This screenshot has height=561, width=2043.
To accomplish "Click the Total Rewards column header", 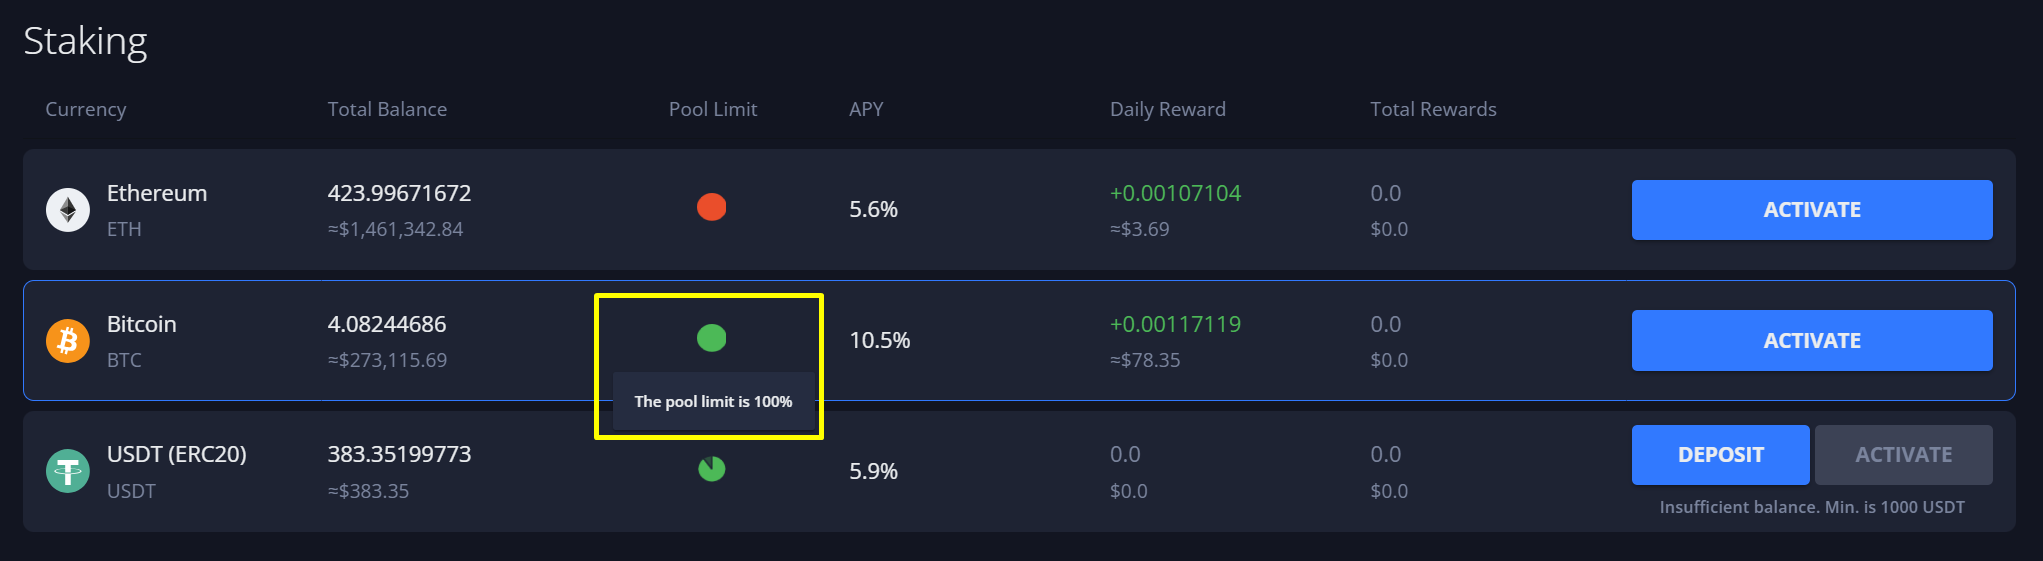I will (x=1433, y=109).
